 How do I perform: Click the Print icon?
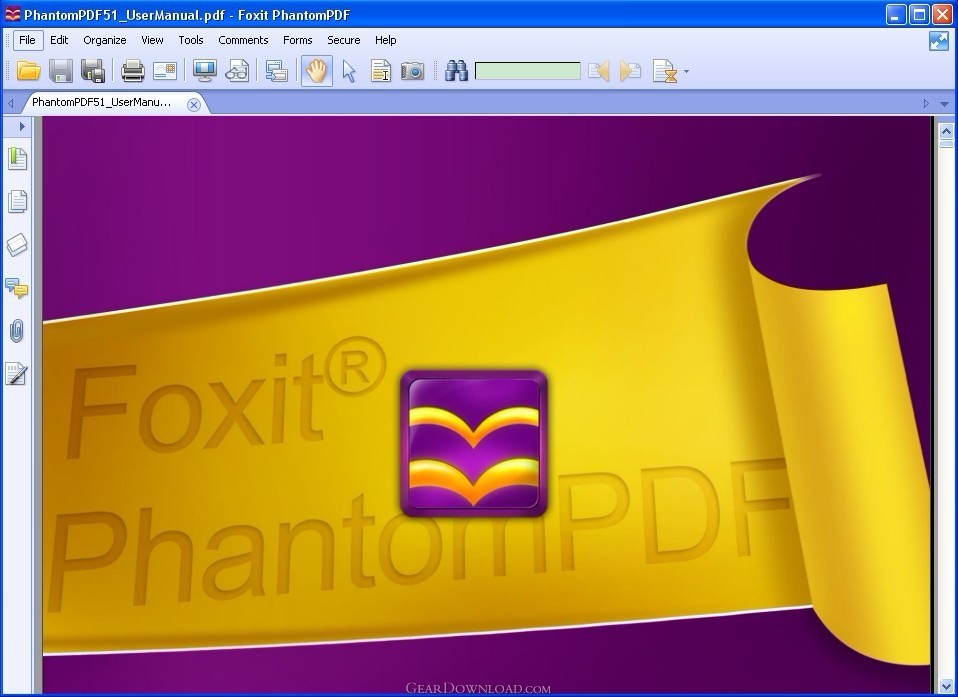133,71
